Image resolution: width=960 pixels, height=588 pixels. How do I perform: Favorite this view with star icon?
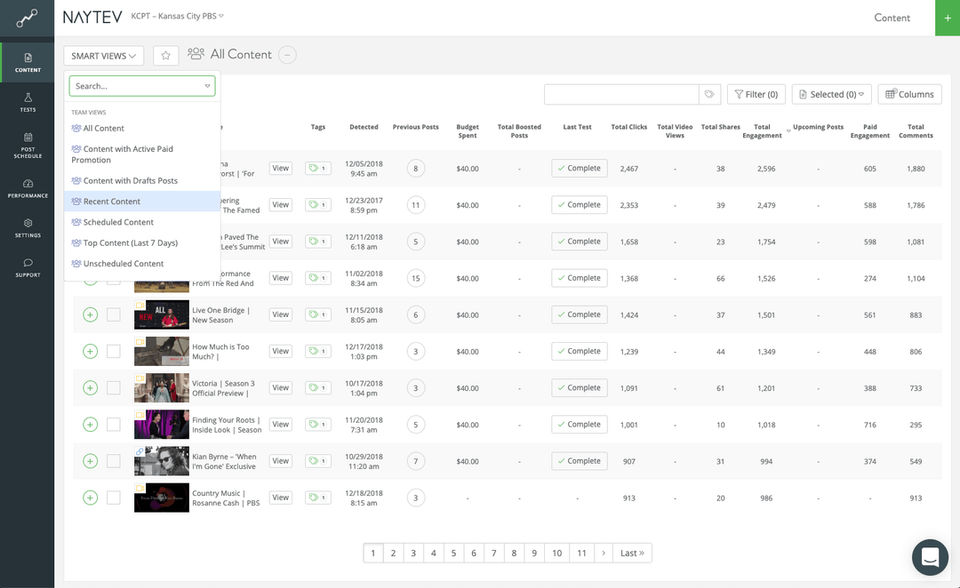165,56
